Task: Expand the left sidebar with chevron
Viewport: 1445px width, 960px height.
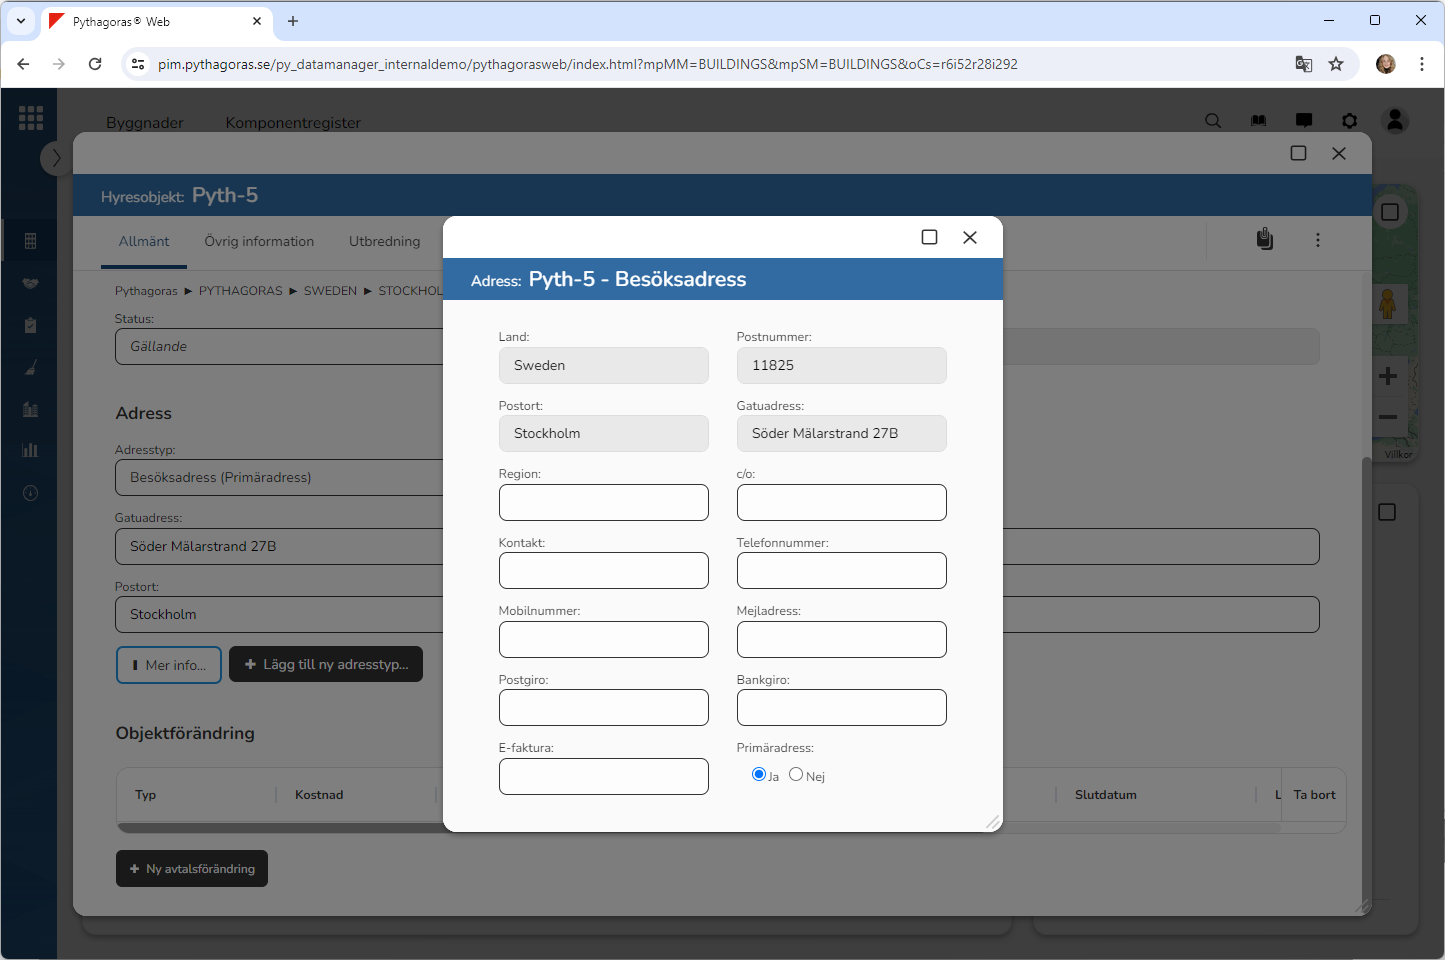Action: (x=56, y=158)
